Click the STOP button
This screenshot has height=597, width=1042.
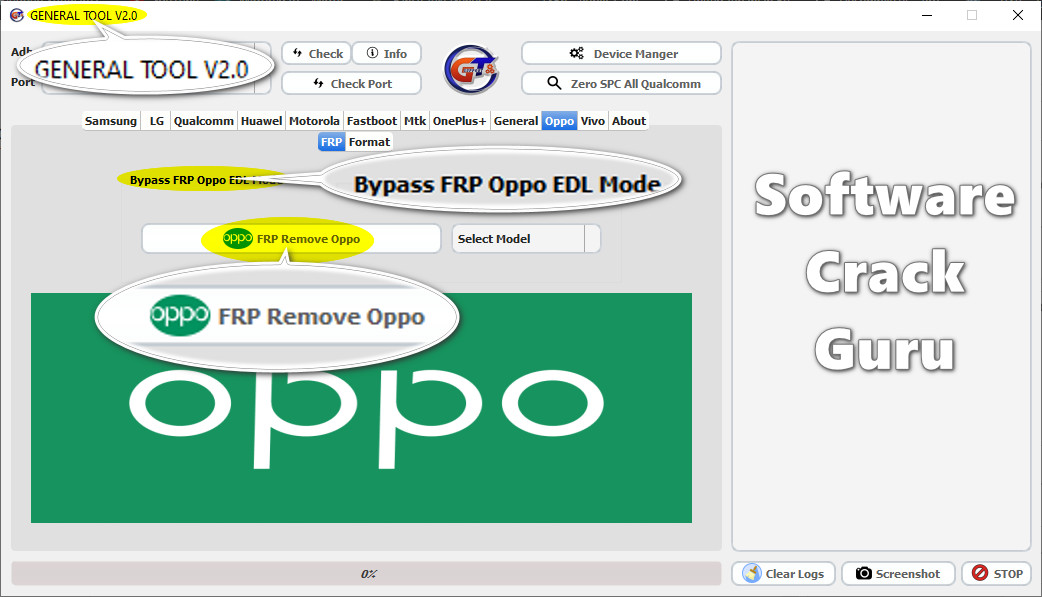996,573
